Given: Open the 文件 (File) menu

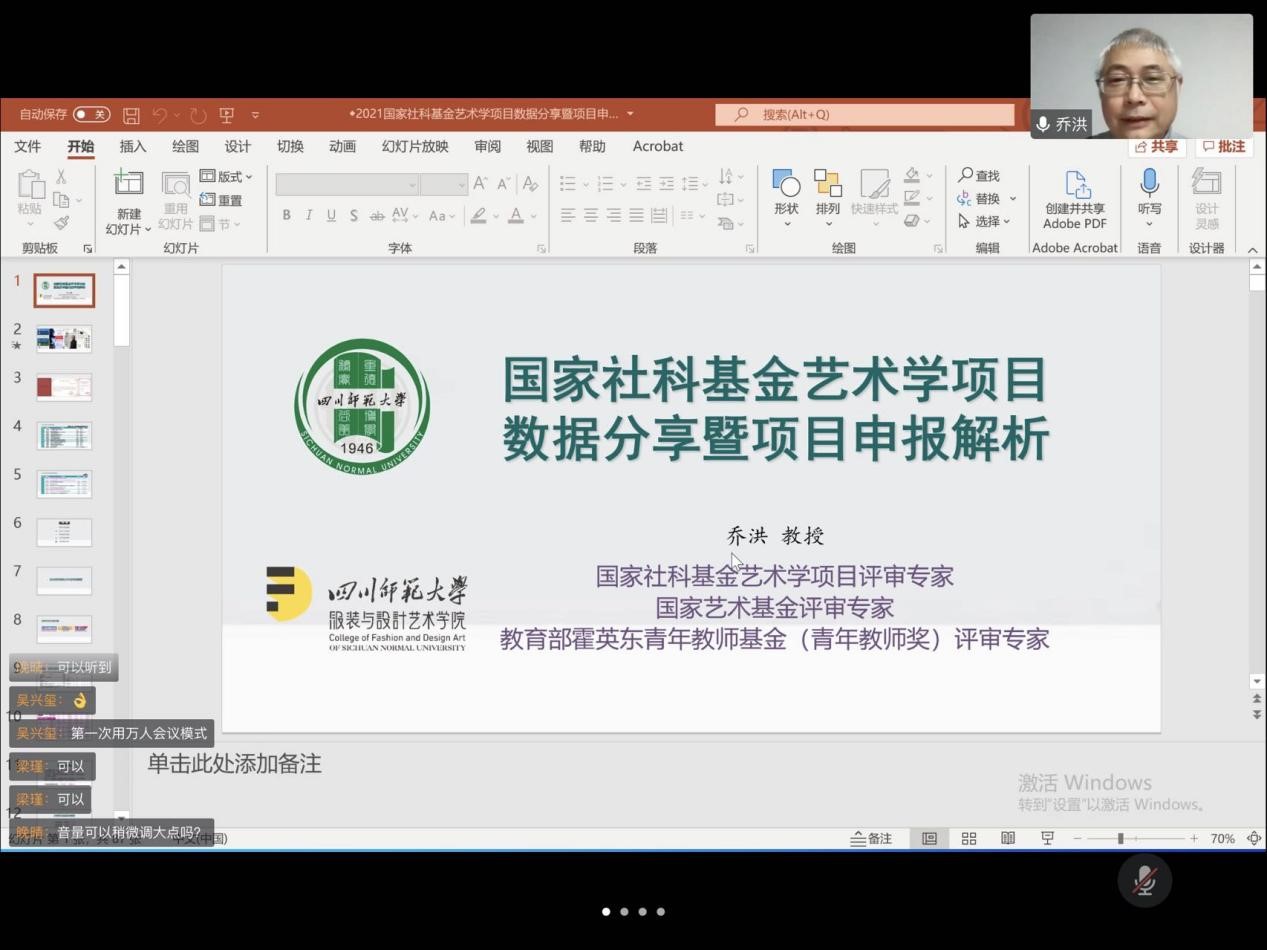Looking at the screenshot, I should (28, 146).
